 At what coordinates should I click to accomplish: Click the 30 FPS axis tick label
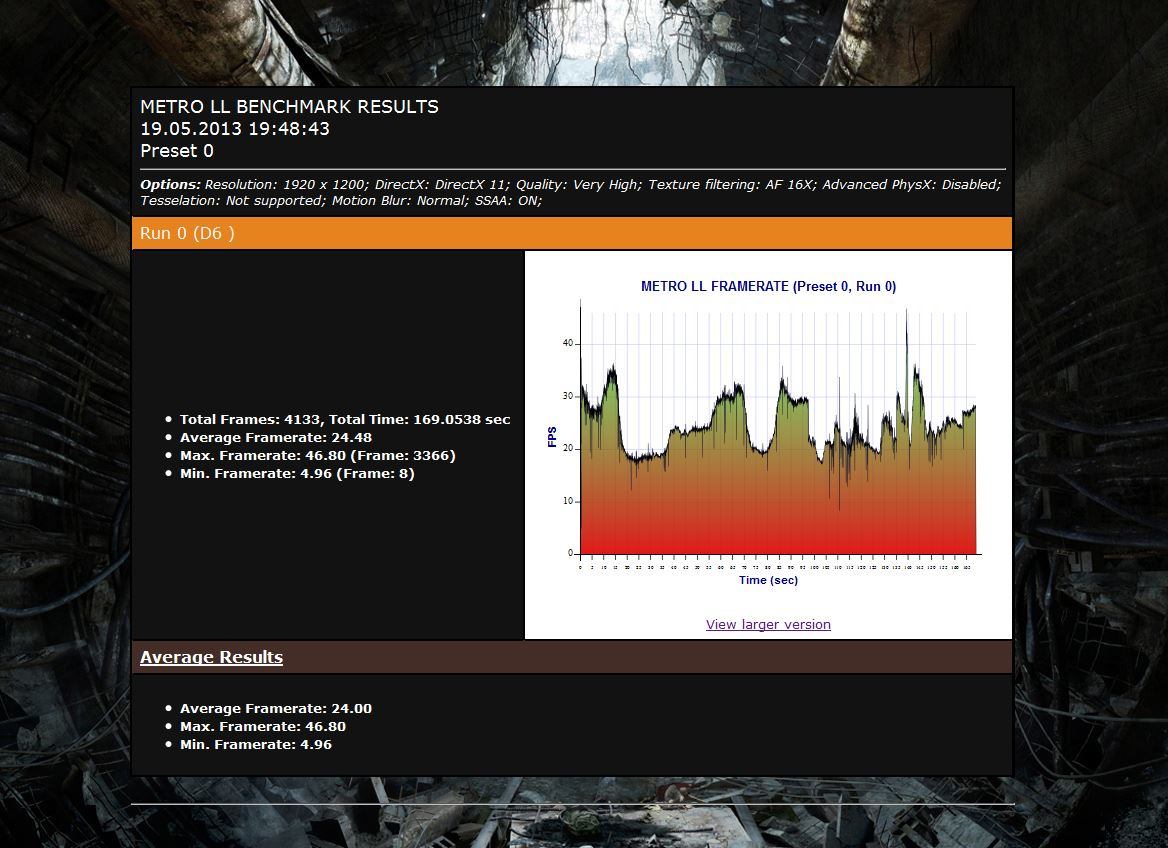tap(568, 396)
